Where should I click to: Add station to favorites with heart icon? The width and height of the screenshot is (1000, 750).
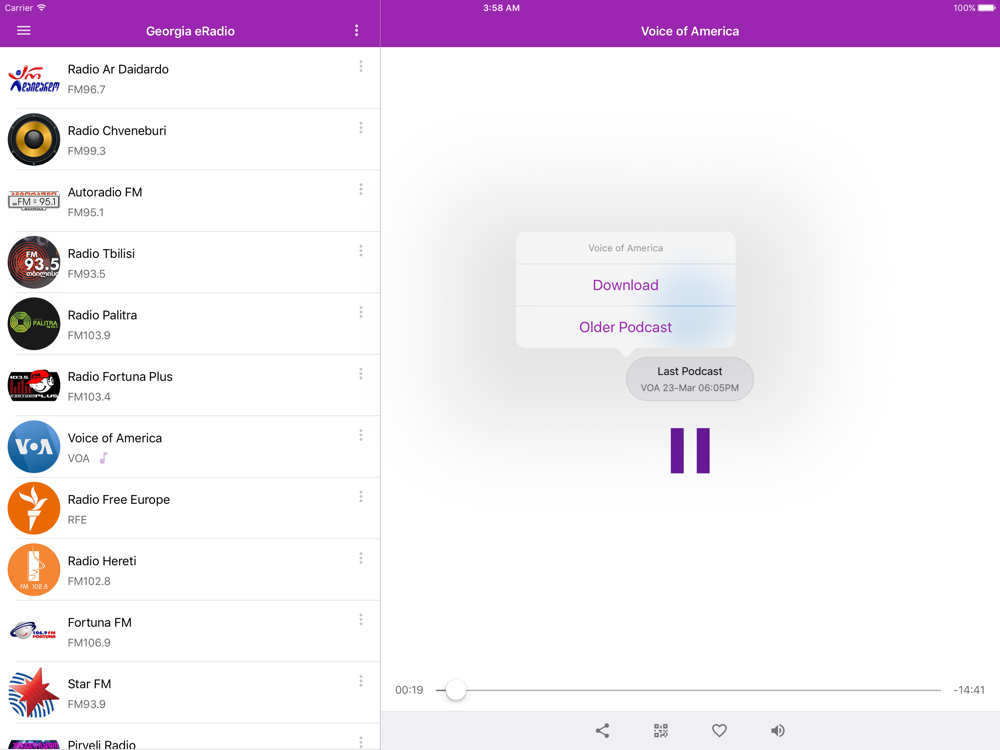click(719, 731)
